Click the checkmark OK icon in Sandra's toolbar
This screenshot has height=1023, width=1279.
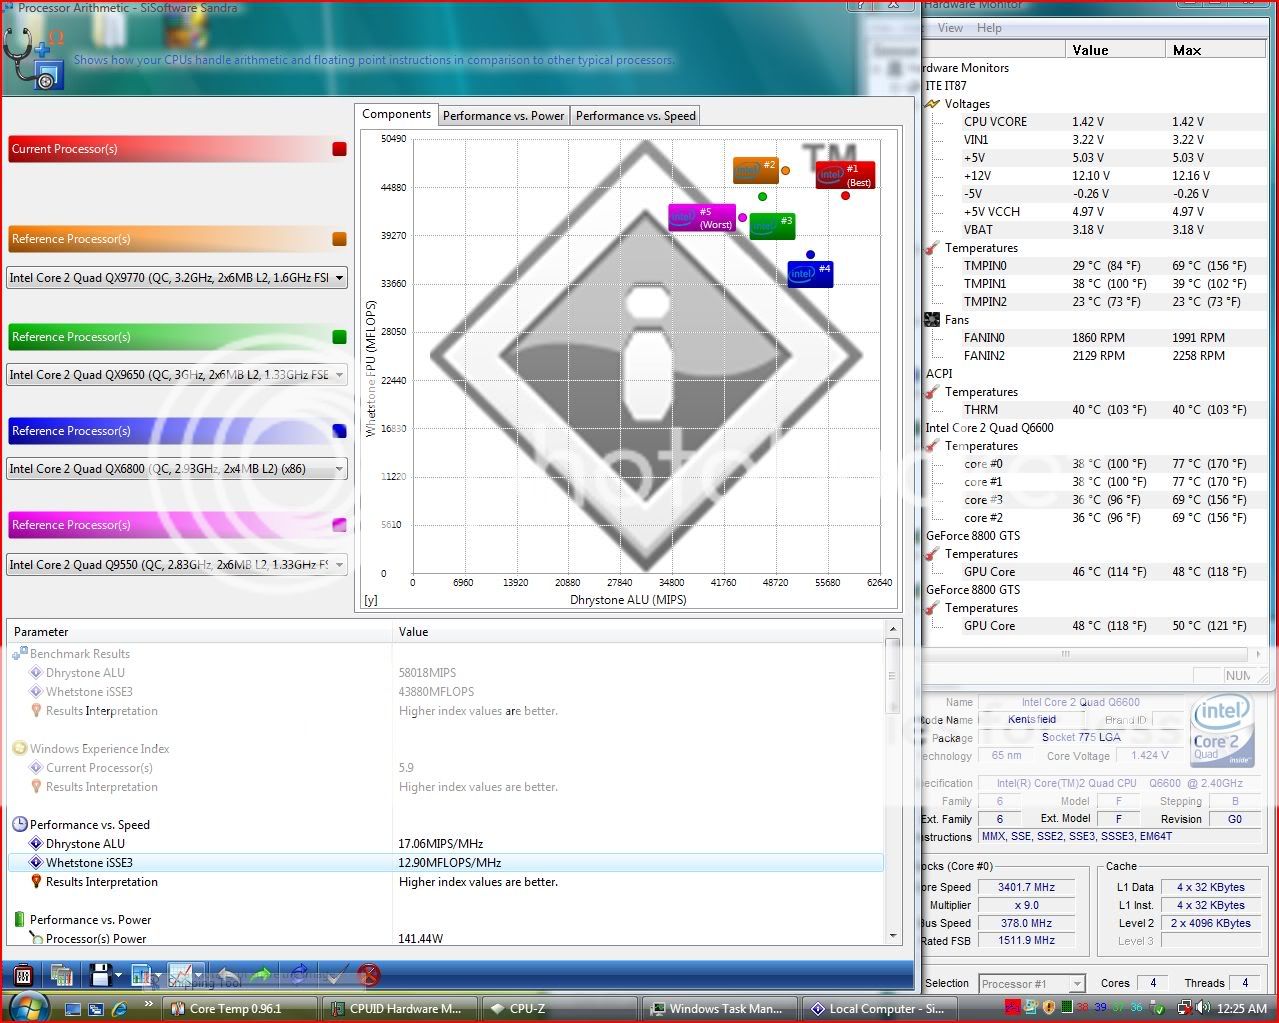[337, 974]
